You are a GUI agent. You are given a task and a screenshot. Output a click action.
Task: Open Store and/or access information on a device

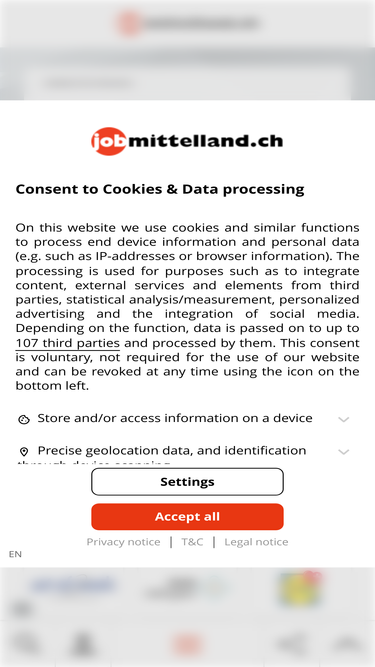click(x=187, y=419)
